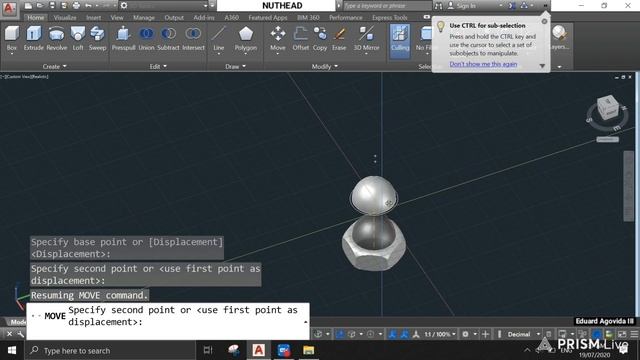Switch to the Home ribbon tab

(x=36, y=18)
